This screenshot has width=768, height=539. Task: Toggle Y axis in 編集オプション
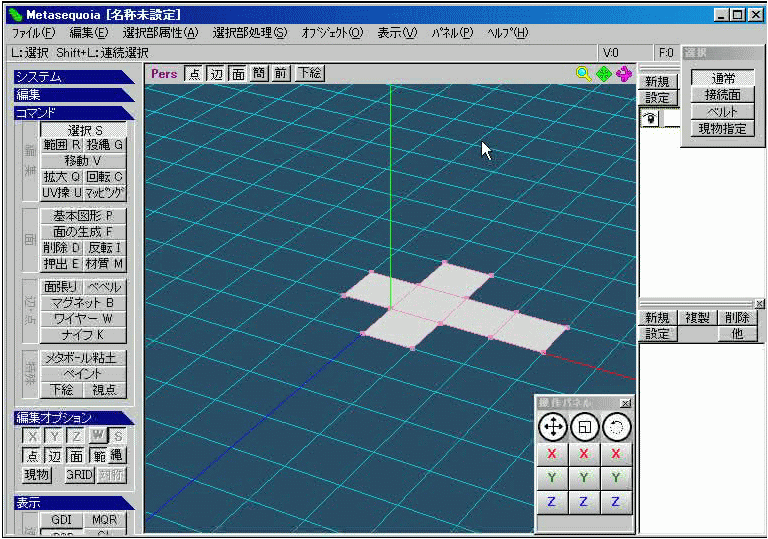coord(54,436)
